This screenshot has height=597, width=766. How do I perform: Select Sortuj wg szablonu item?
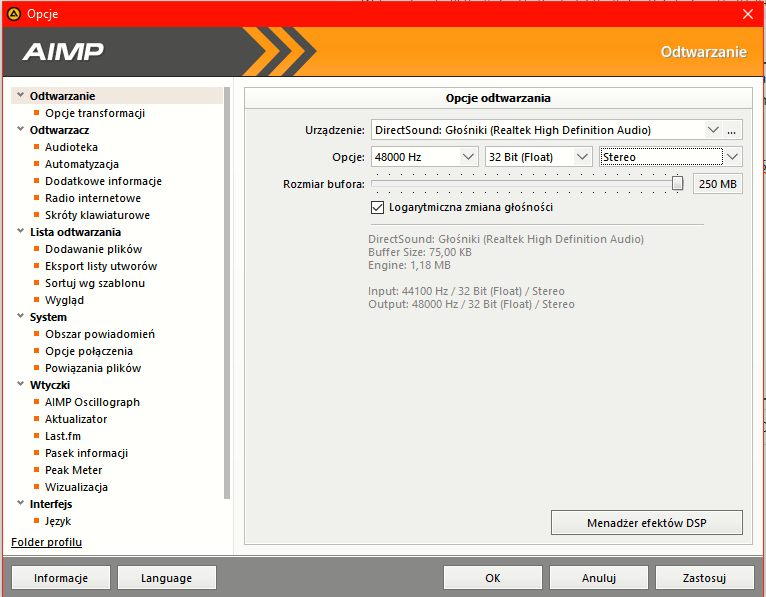[x=95, y=283]
